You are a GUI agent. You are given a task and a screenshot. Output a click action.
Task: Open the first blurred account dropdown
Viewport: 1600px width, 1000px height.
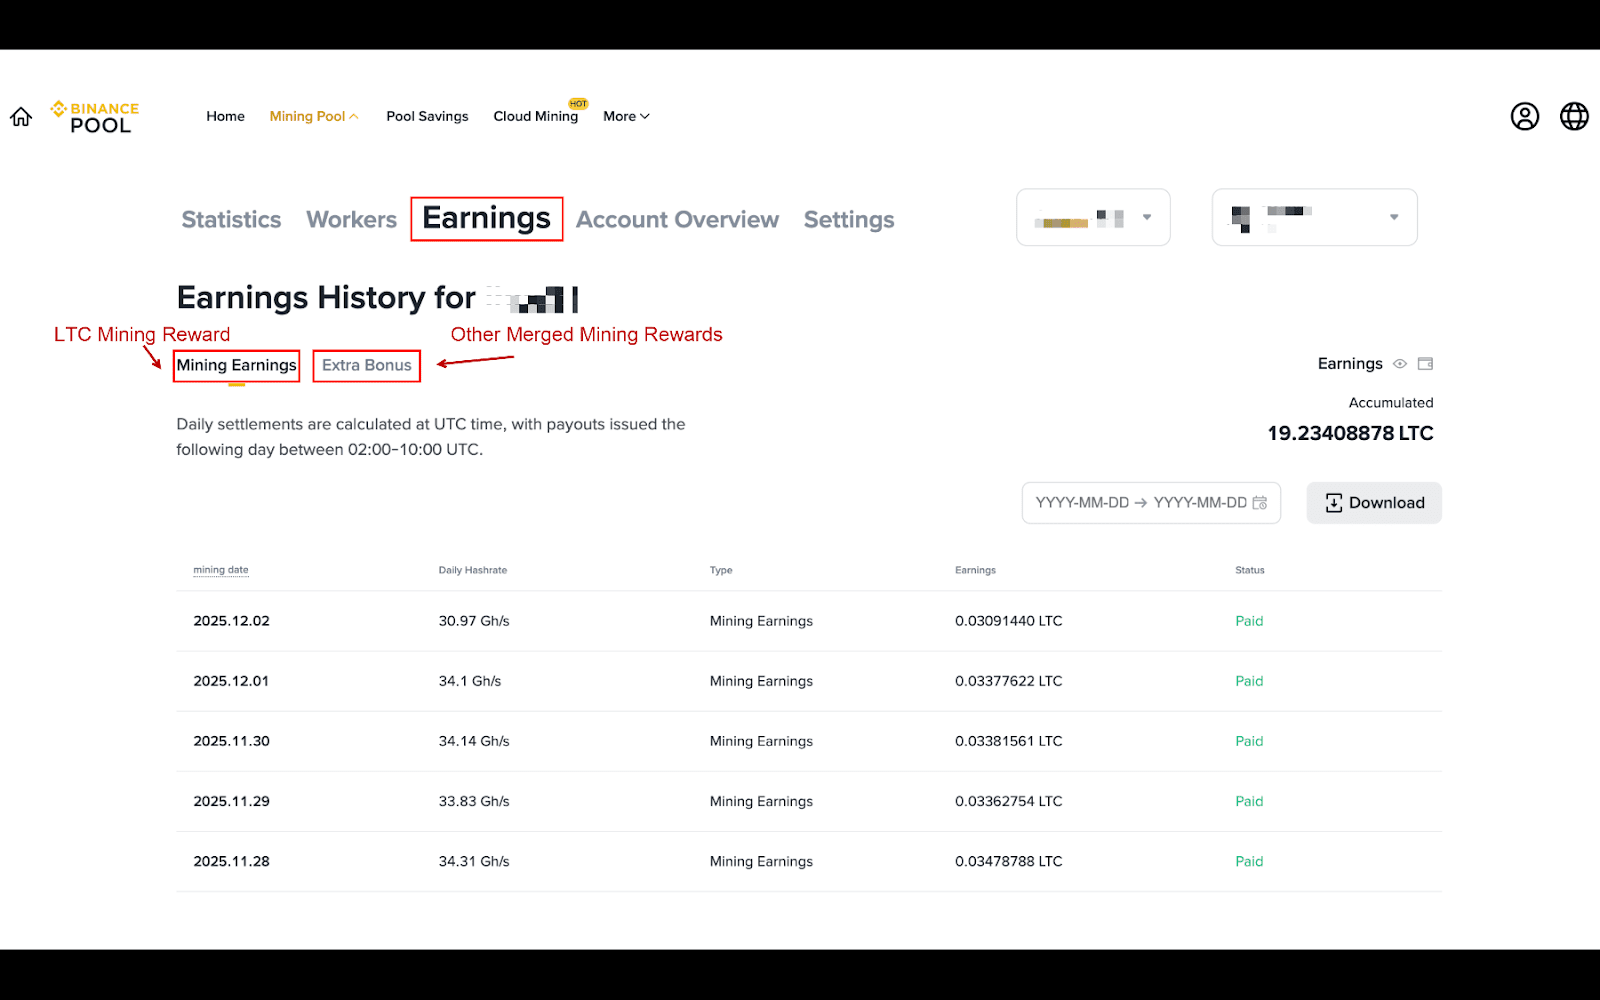tap(1093, 217)
